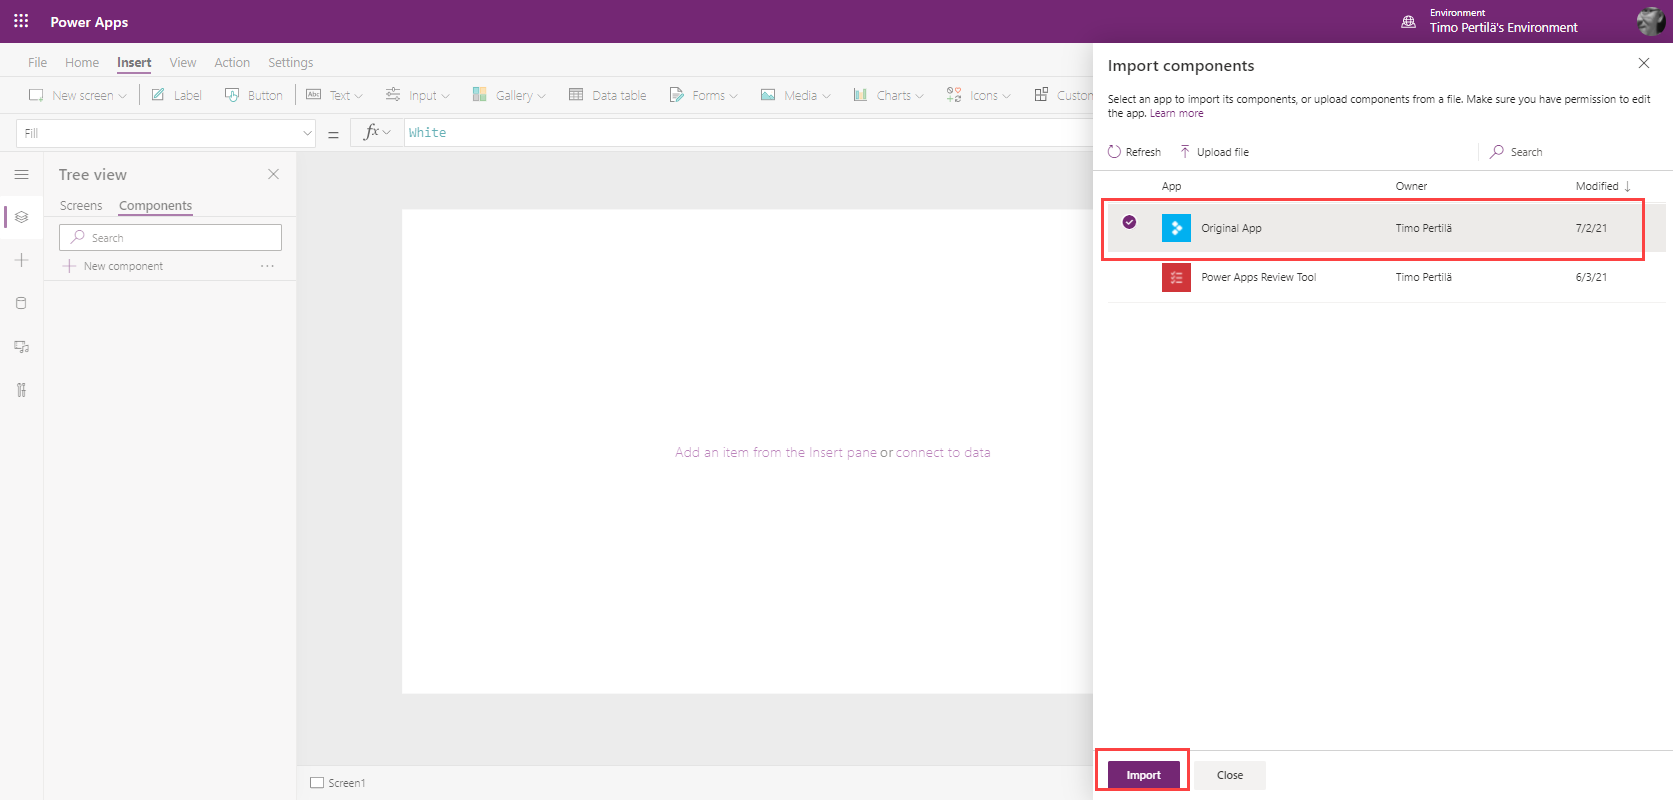Toggle the Screen1 checkbox at bottom

[x=317, y=783]
